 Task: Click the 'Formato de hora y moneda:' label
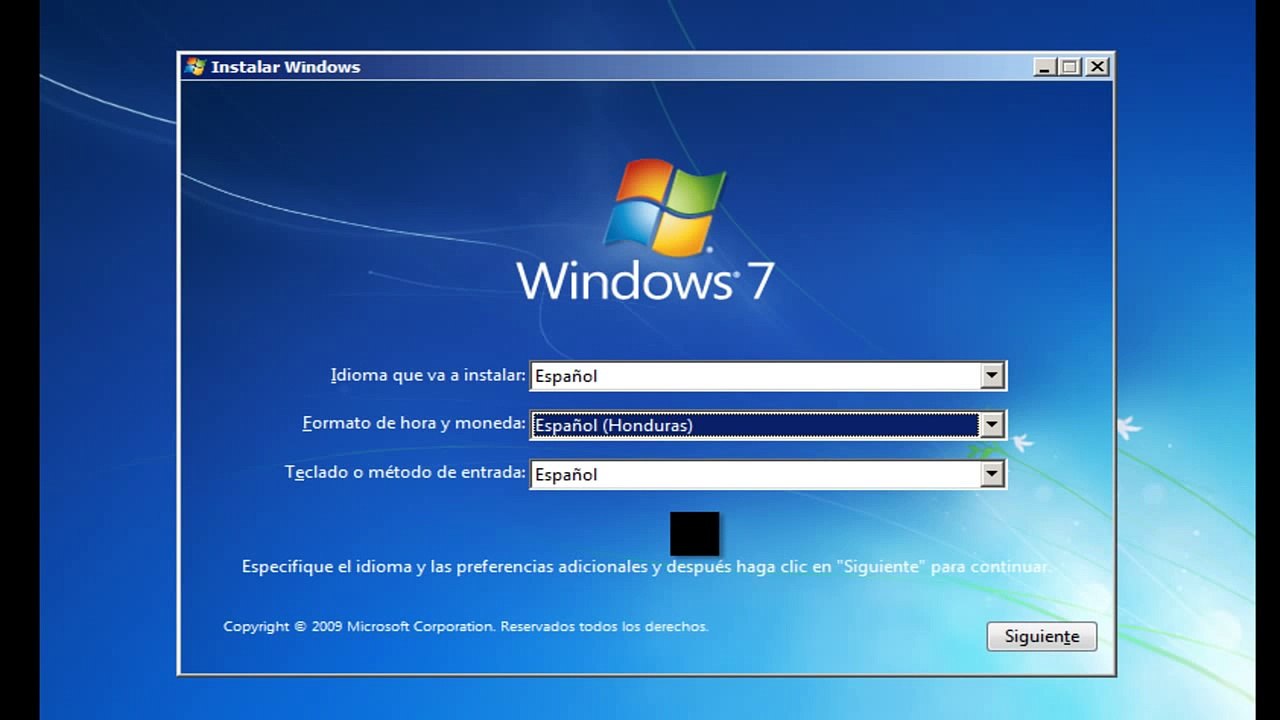(414, 423)
